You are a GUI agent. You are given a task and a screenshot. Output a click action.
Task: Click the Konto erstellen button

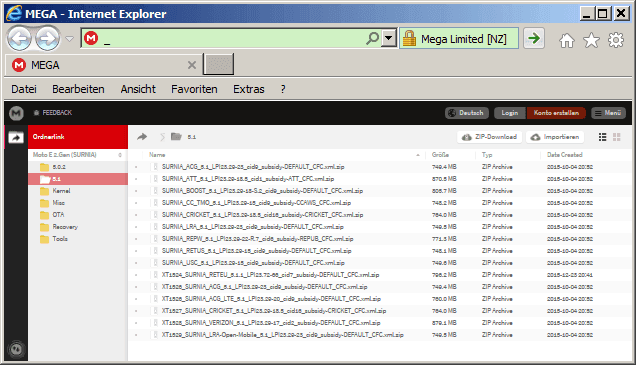pyautogui.click(x=556, y=113)
